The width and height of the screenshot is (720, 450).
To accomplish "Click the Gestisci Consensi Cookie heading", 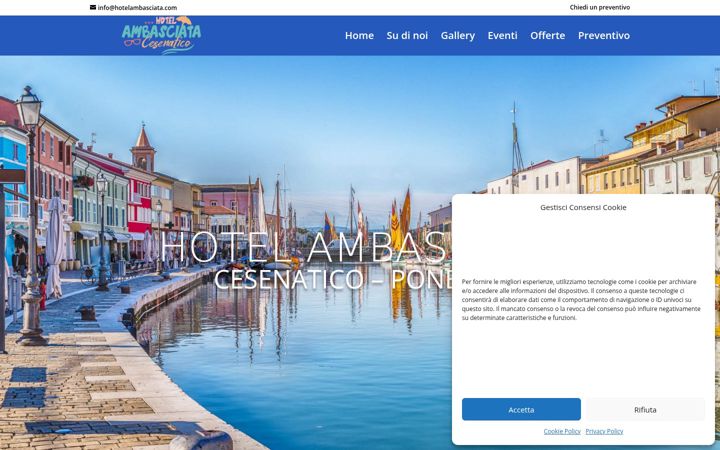I will click(x=583, y=207).
